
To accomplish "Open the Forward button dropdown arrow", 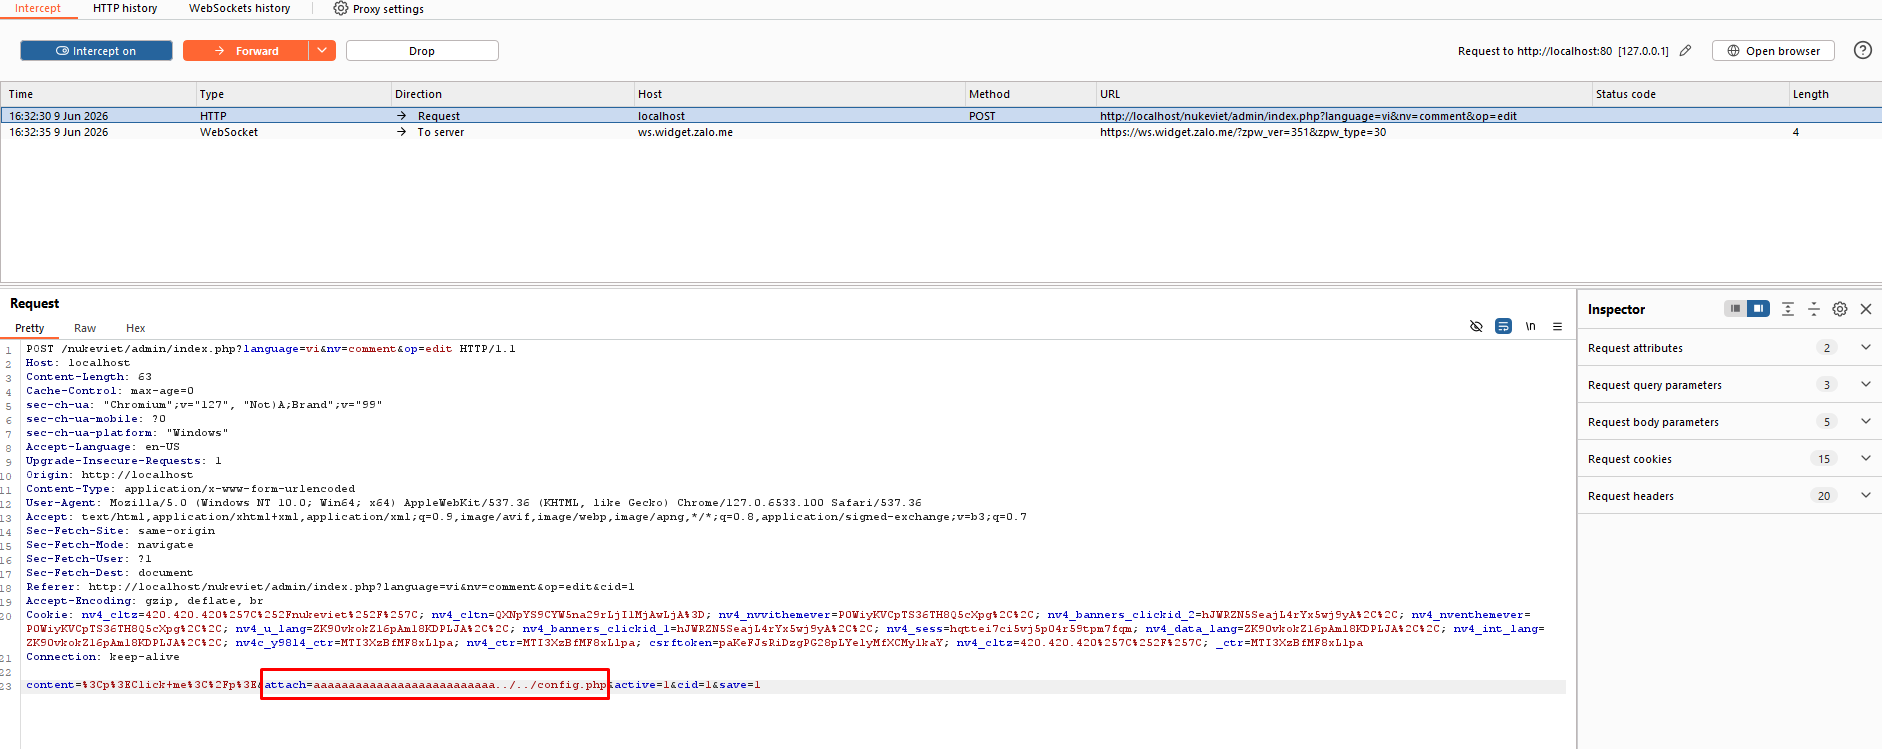I will (322, 51).
